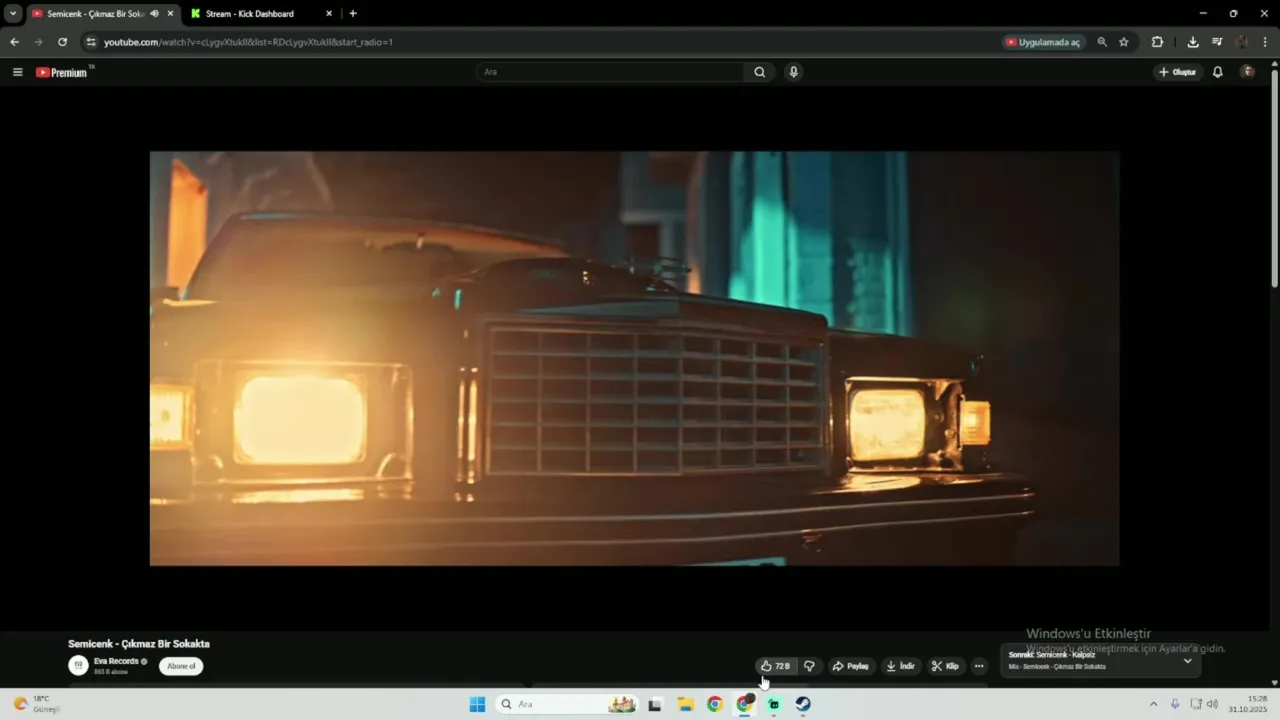Open Windows Start menu

tap(477, 704)
